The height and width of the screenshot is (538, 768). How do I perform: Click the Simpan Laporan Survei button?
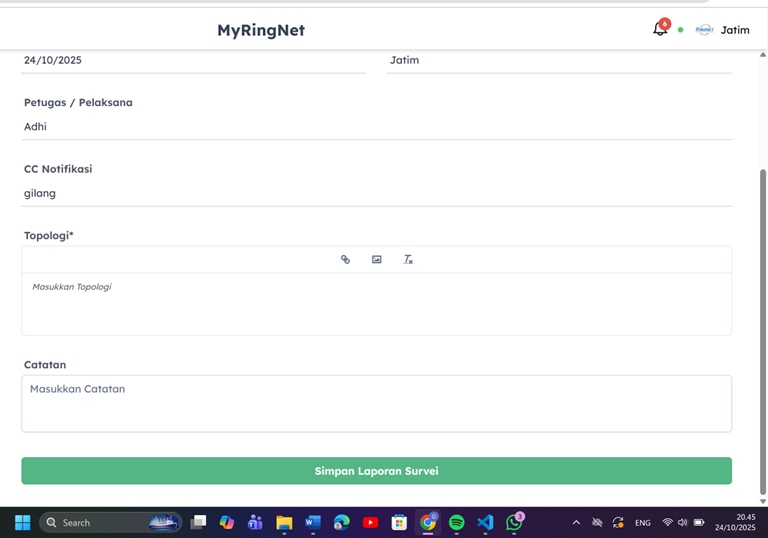(x=376, y=471)
